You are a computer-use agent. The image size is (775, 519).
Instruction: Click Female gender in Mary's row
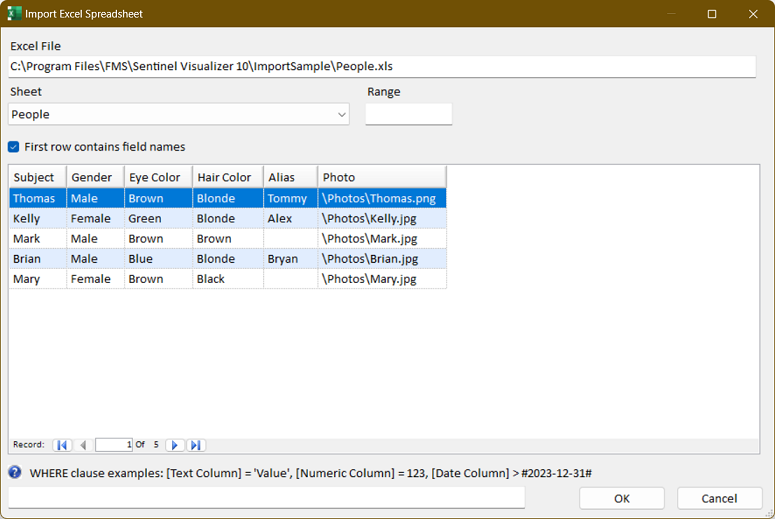[95, 279]
